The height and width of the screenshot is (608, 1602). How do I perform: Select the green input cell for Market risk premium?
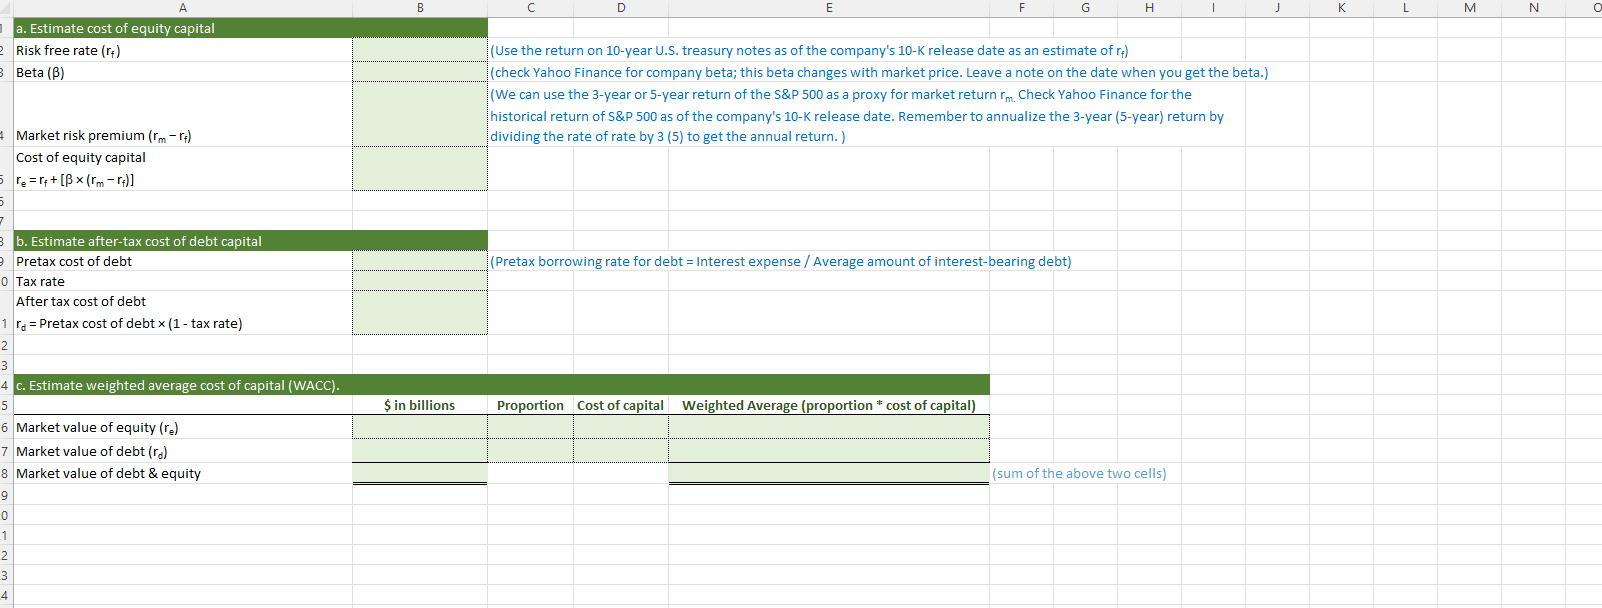[420, 114]
